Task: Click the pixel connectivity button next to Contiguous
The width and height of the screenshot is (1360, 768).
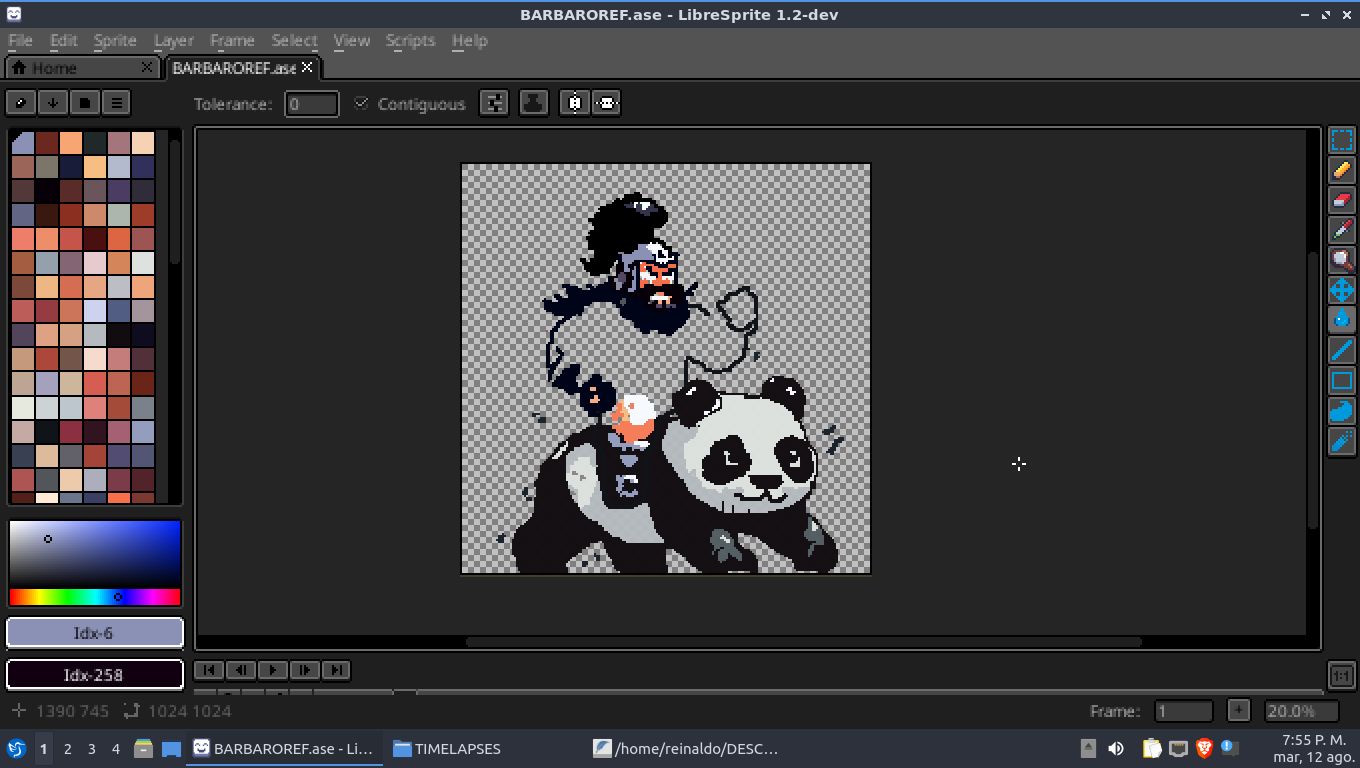Action: pos(494,103)
